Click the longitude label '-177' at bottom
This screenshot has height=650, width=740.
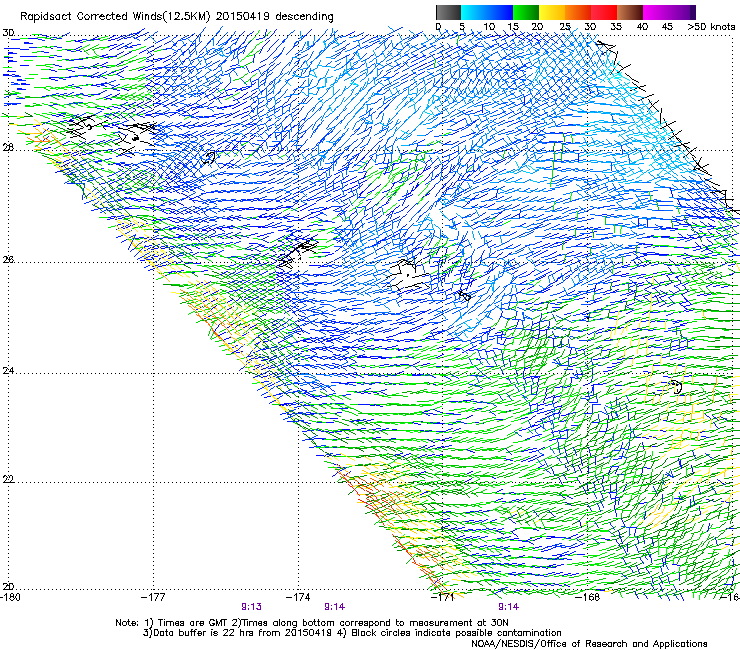153,597
